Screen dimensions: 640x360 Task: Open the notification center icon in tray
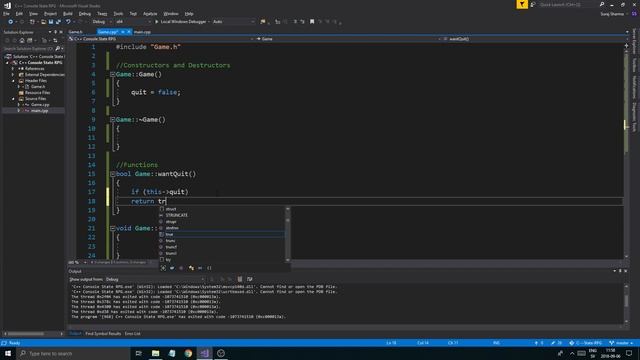pos(629,353)
